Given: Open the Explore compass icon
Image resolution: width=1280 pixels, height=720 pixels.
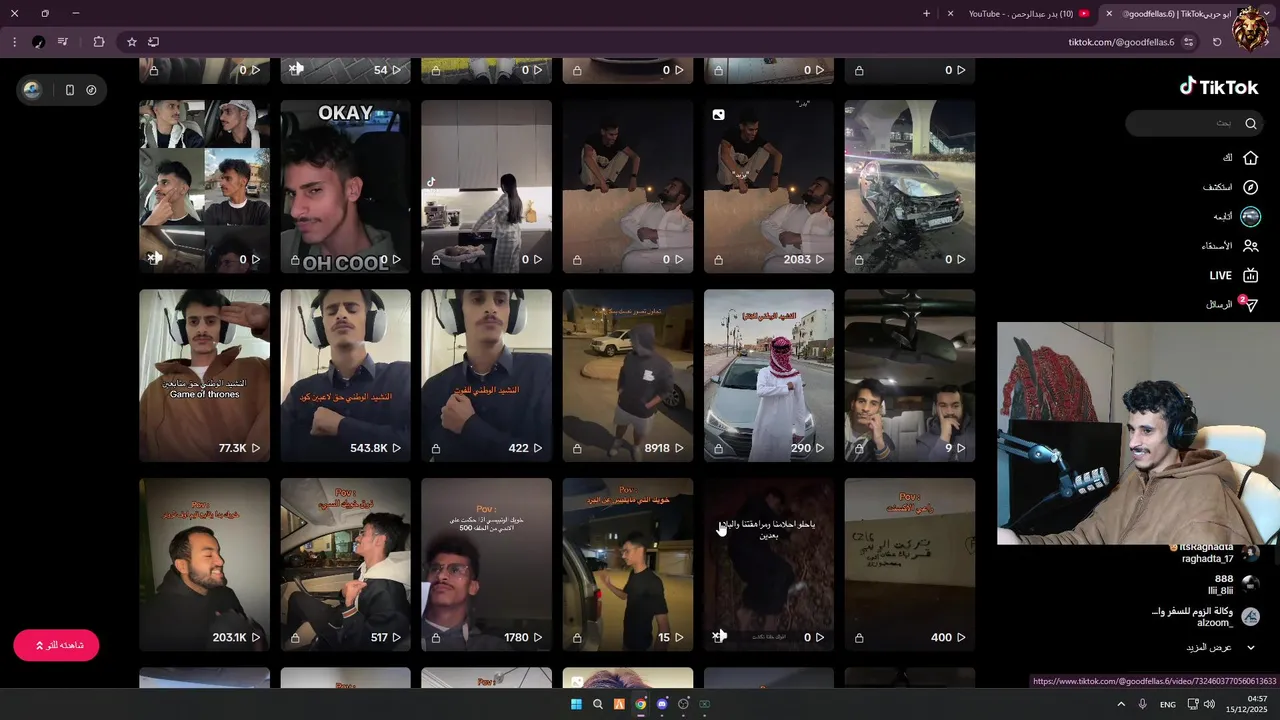Looking at the screenshot, I should tap(1250, 187).
